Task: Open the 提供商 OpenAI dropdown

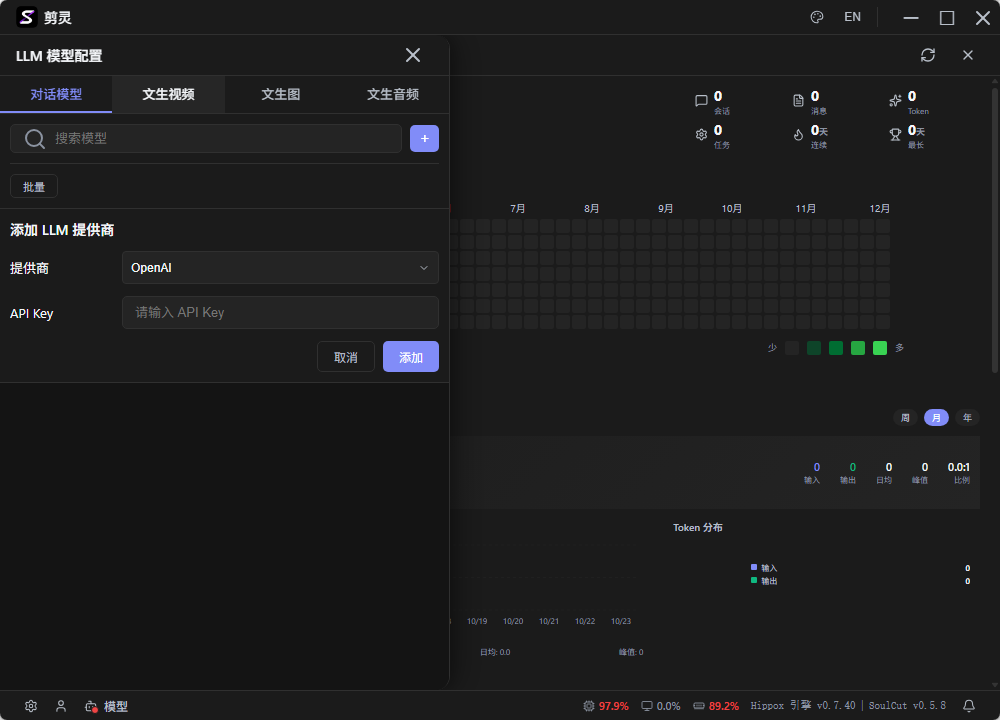Action: 280,268
